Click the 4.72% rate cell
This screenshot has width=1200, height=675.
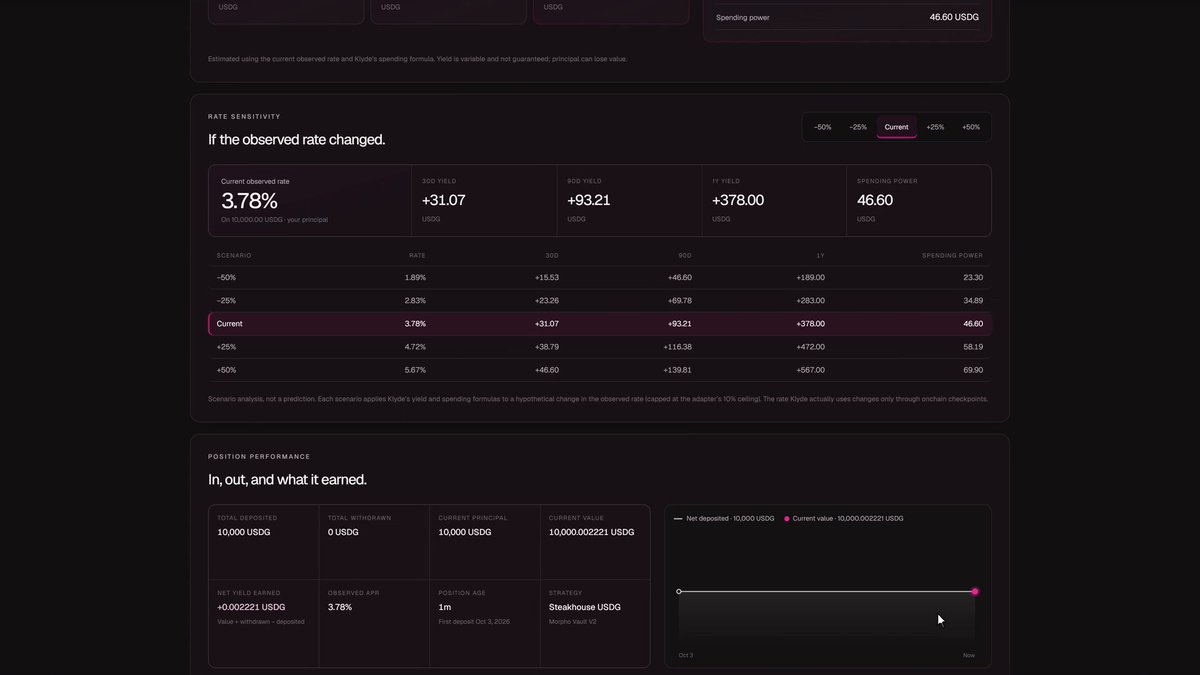pos(415,347)
